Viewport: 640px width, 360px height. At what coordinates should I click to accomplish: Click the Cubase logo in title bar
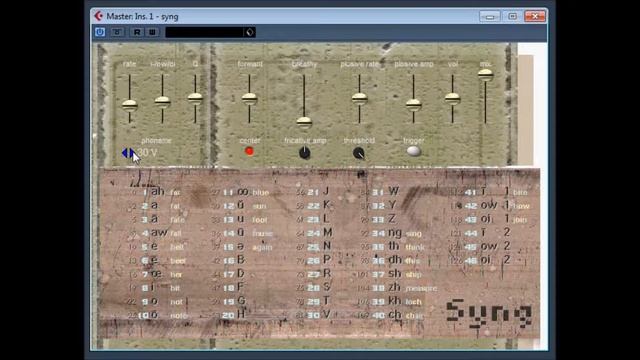pyautogui.click(x=98, y=16)
